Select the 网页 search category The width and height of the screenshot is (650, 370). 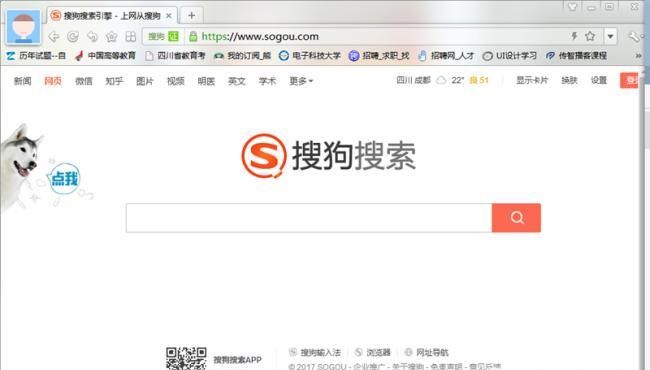[x=53, y=81]
